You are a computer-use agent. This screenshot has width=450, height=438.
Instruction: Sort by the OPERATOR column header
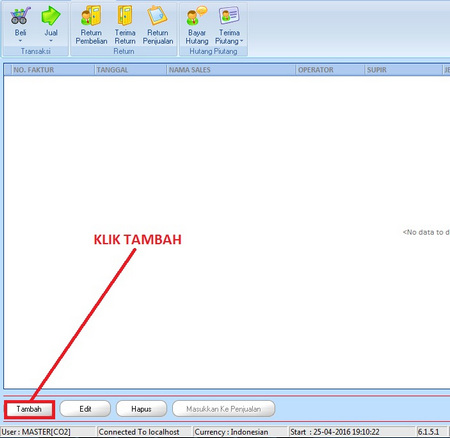330,70
